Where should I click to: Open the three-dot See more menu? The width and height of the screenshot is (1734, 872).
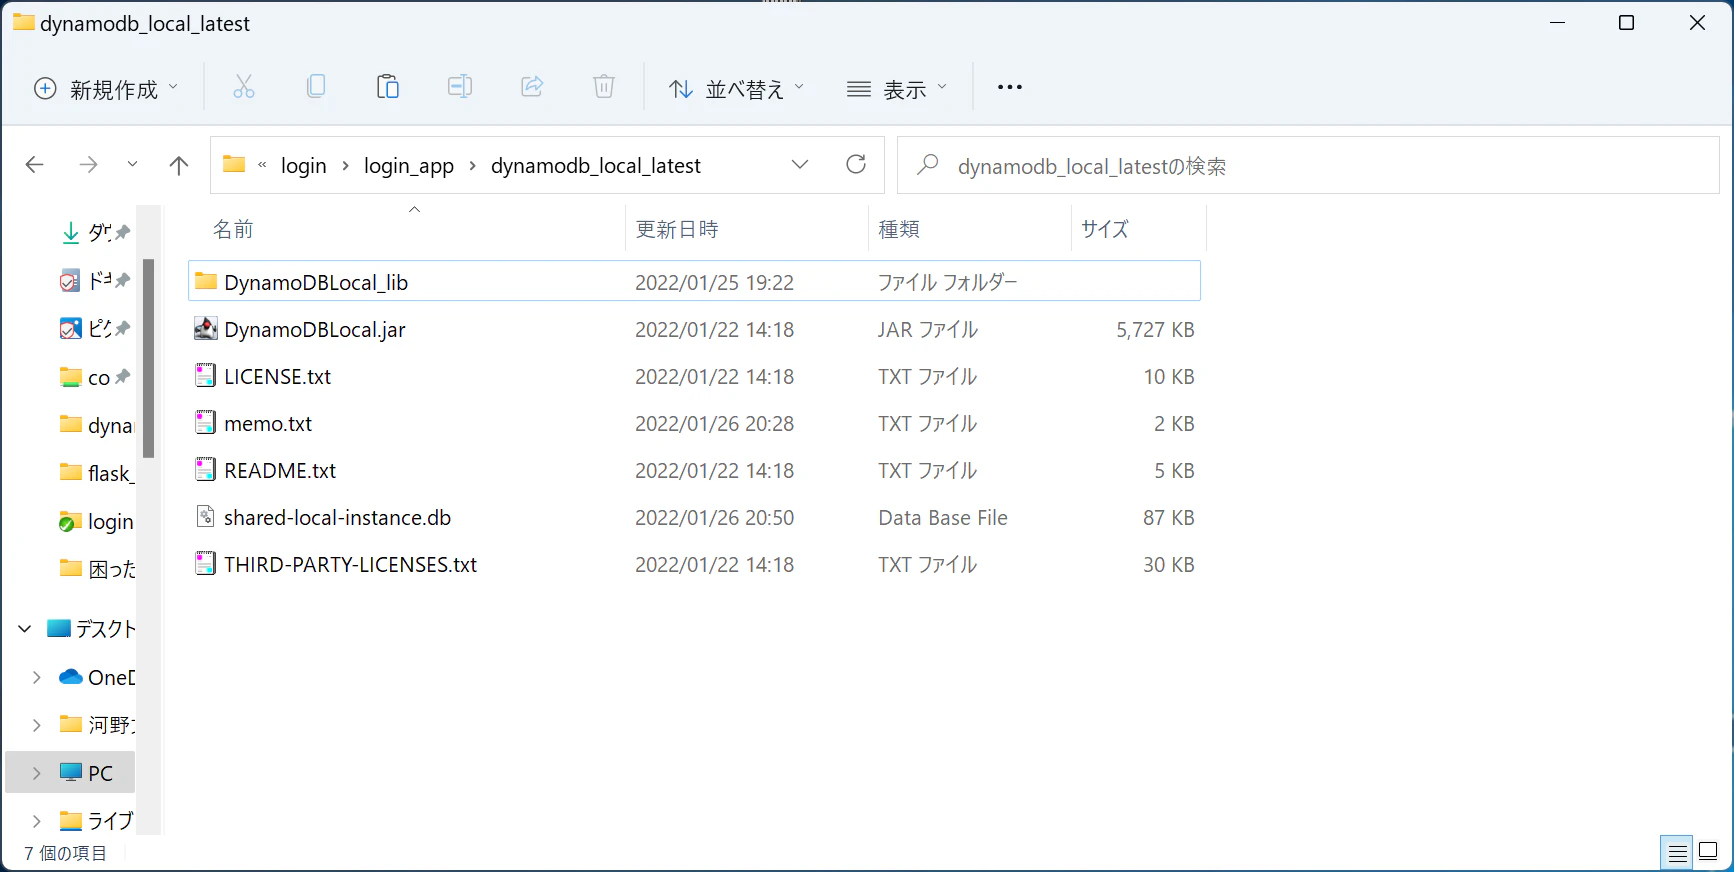click(1010, 87)
